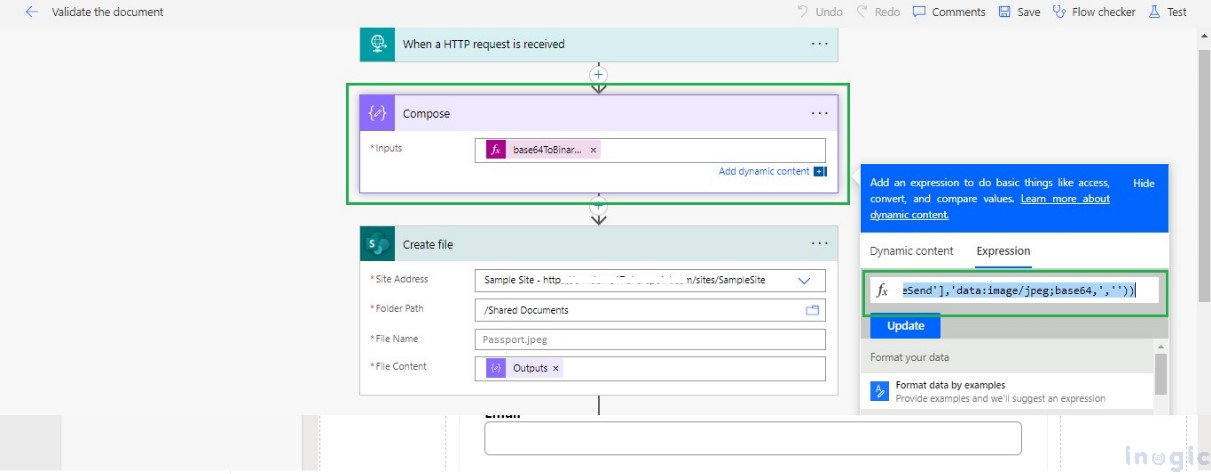The width and height of the screenshot is (1211, 474).
Task: Remove the Outputs token from File Content
Action: pyautogui.click(x=556, y=368)
